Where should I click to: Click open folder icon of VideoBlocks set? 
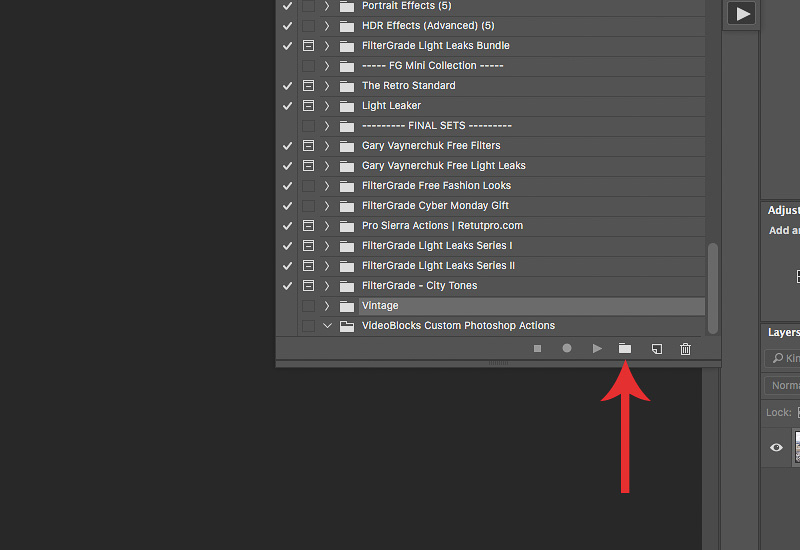point(347,326)
